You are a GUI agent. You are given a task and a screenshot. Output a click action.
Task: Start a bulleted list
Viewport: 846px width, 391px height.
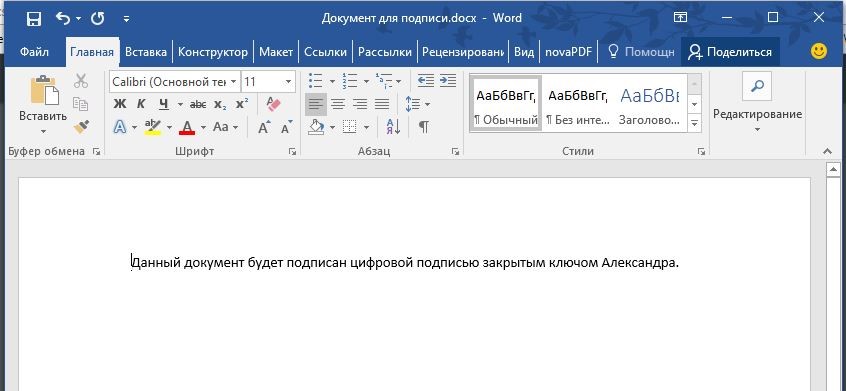click(316, 81)
